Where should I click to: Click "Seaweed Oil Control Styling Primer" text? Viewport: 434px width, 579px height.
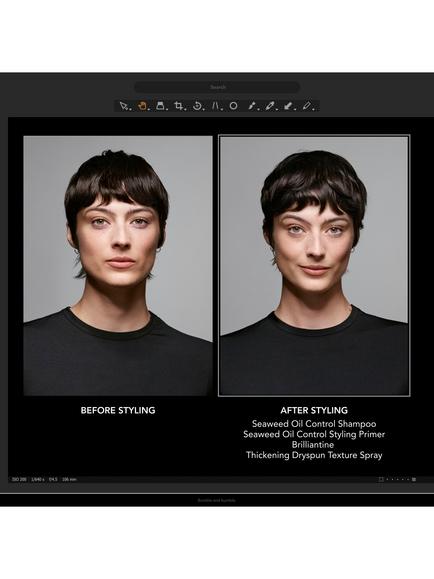[314, 434]
